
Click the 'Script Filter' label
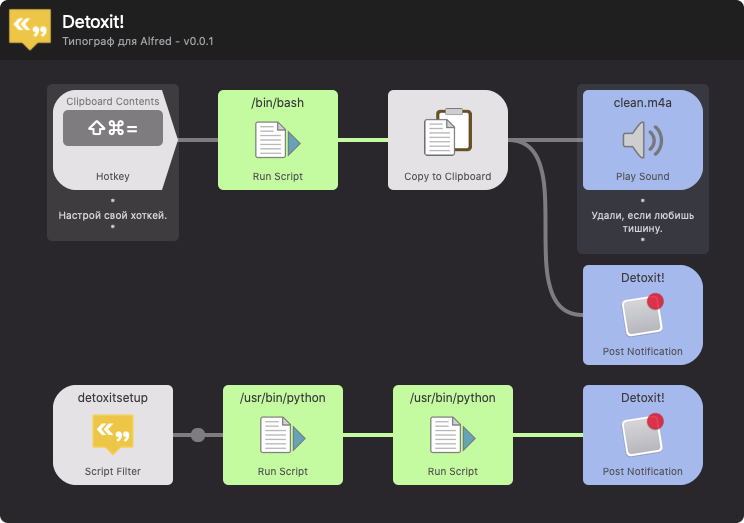pyautogui.click(x=113, y=472)
